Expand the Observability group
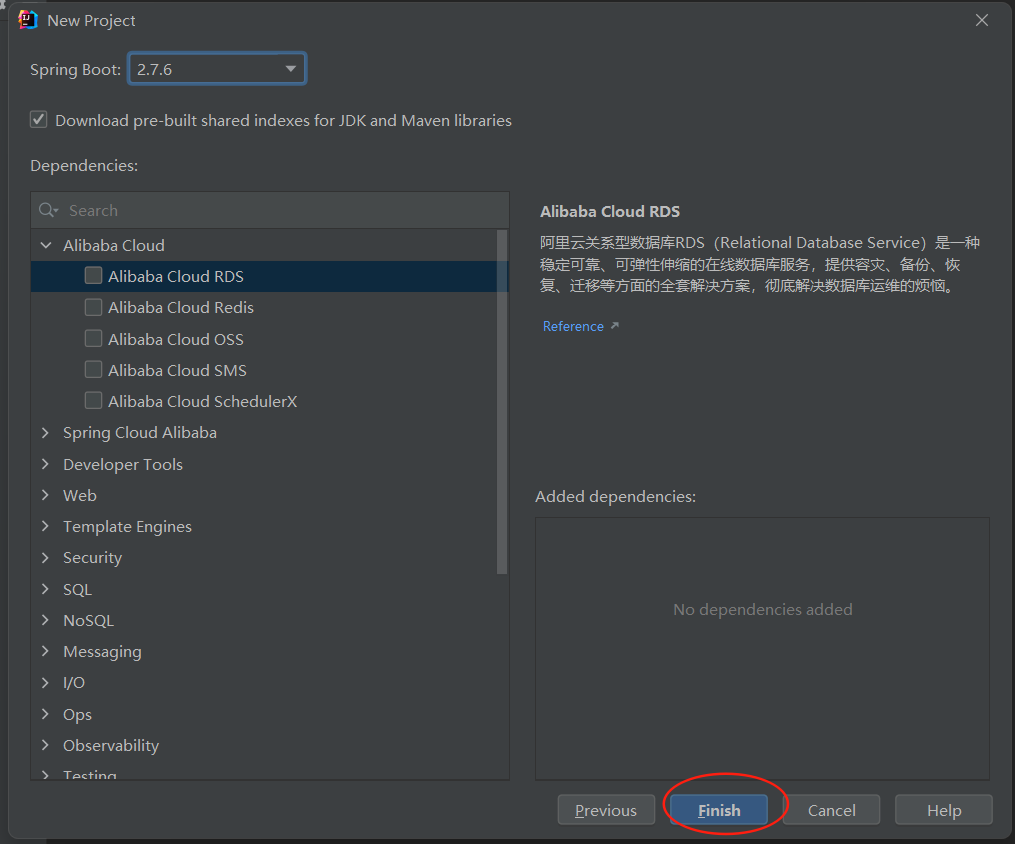This screenshot has height=844, width=1015. (x=45, y=745)
